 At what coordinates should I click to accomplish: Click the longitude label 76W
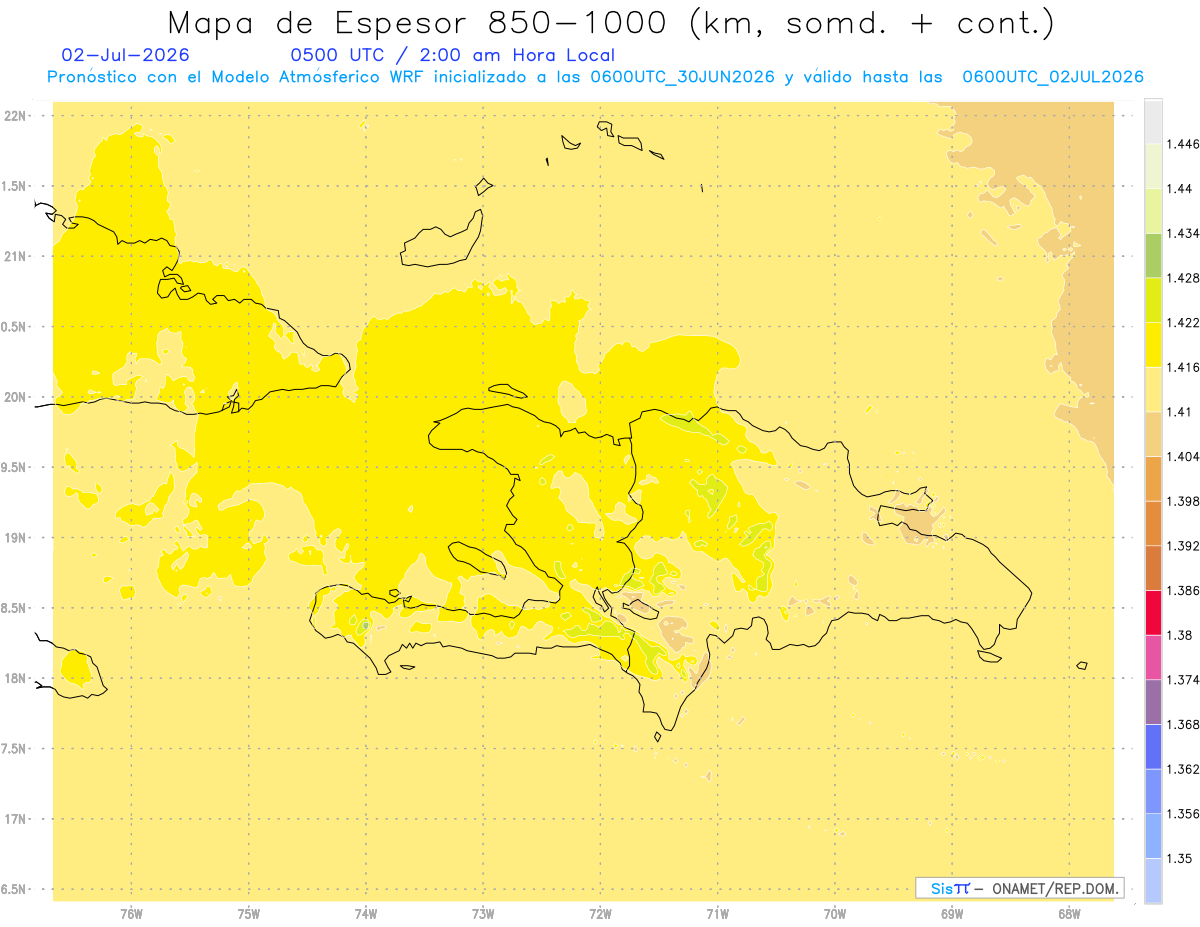[x=131, y=914]
